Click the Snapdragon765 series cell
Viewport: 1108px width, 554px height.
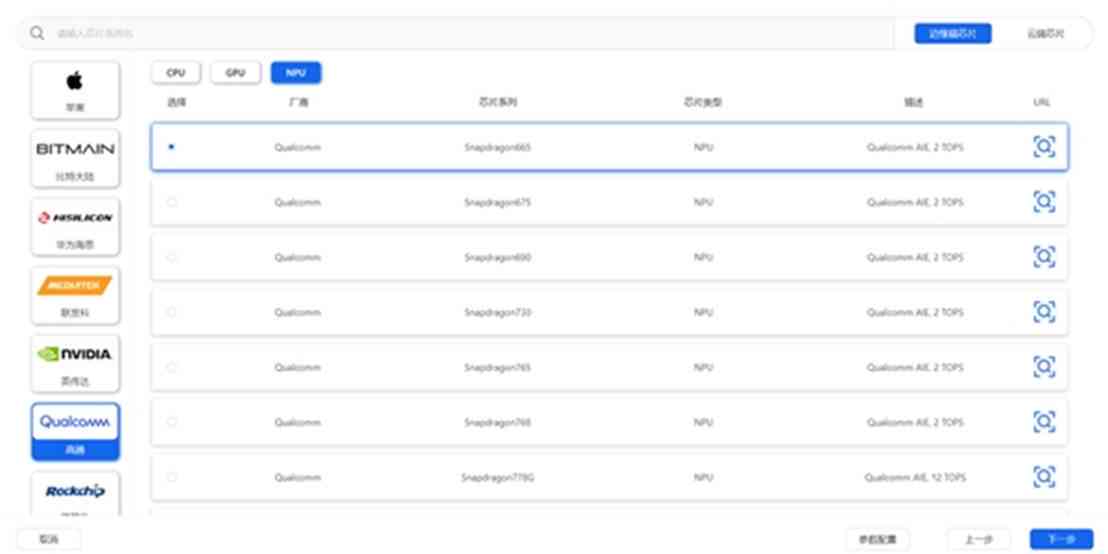[x=497, y=367]
